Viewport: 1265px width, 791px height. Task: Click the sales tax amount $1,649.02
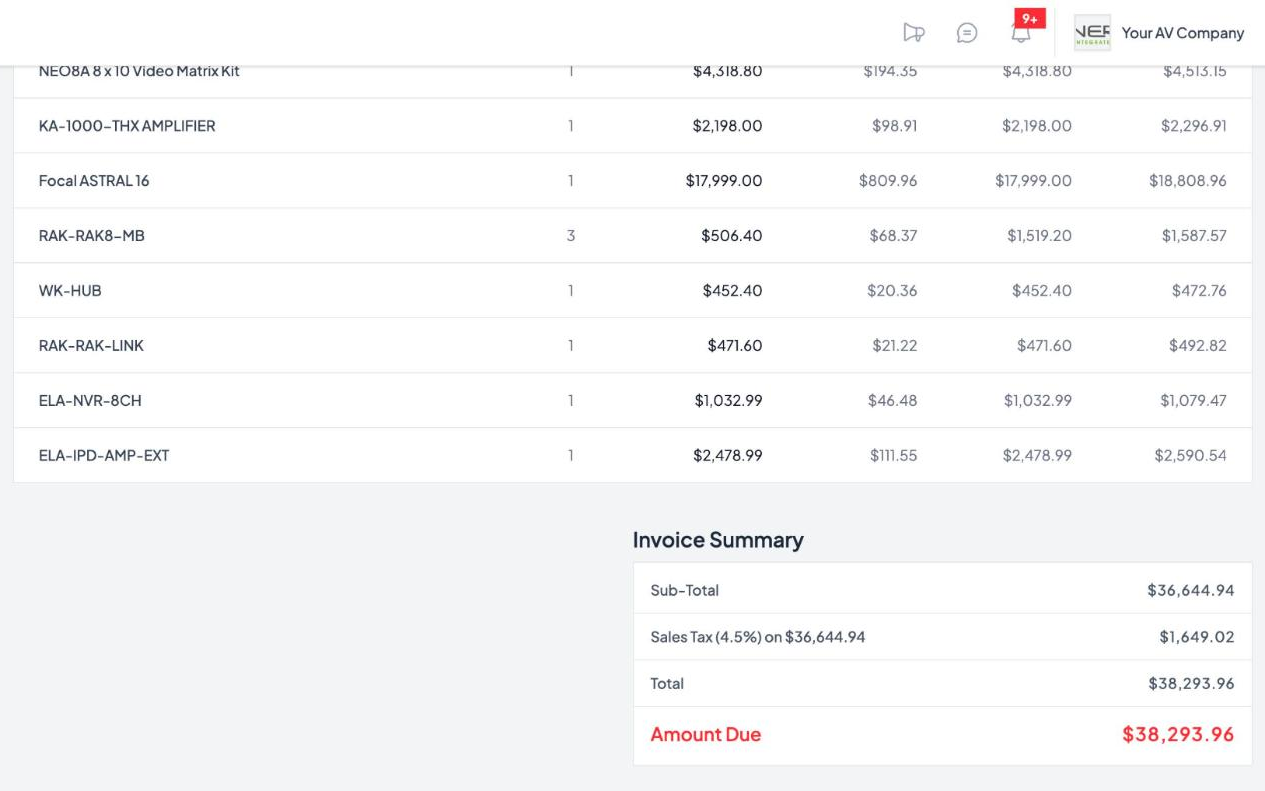(1197, 637)
